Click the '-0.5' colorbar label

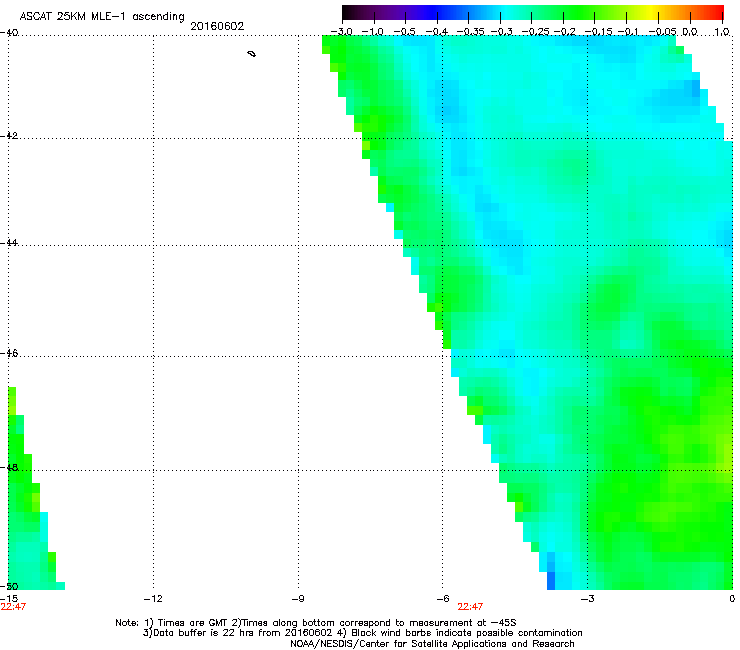(x=404, y=32)
